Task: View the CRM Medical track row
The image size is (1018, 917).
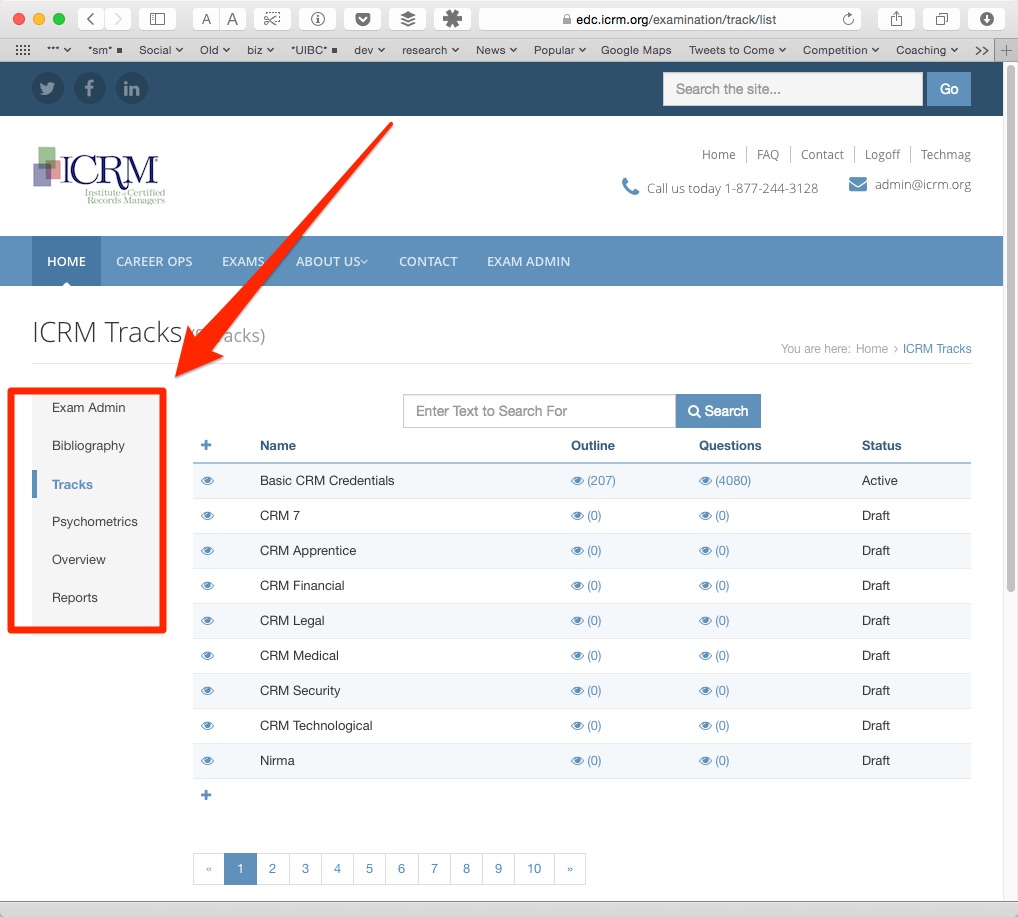Action: click(x=207, y=656)
